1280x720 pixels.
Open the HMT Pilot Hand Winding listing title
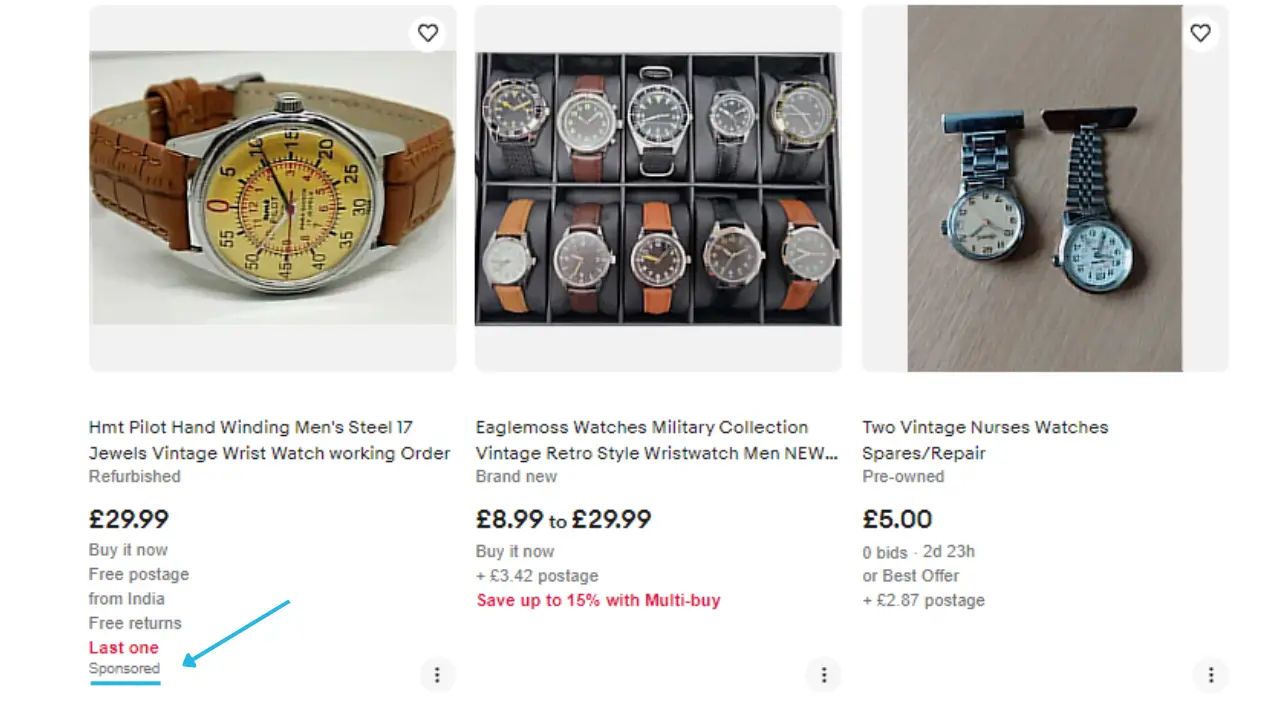268,440
